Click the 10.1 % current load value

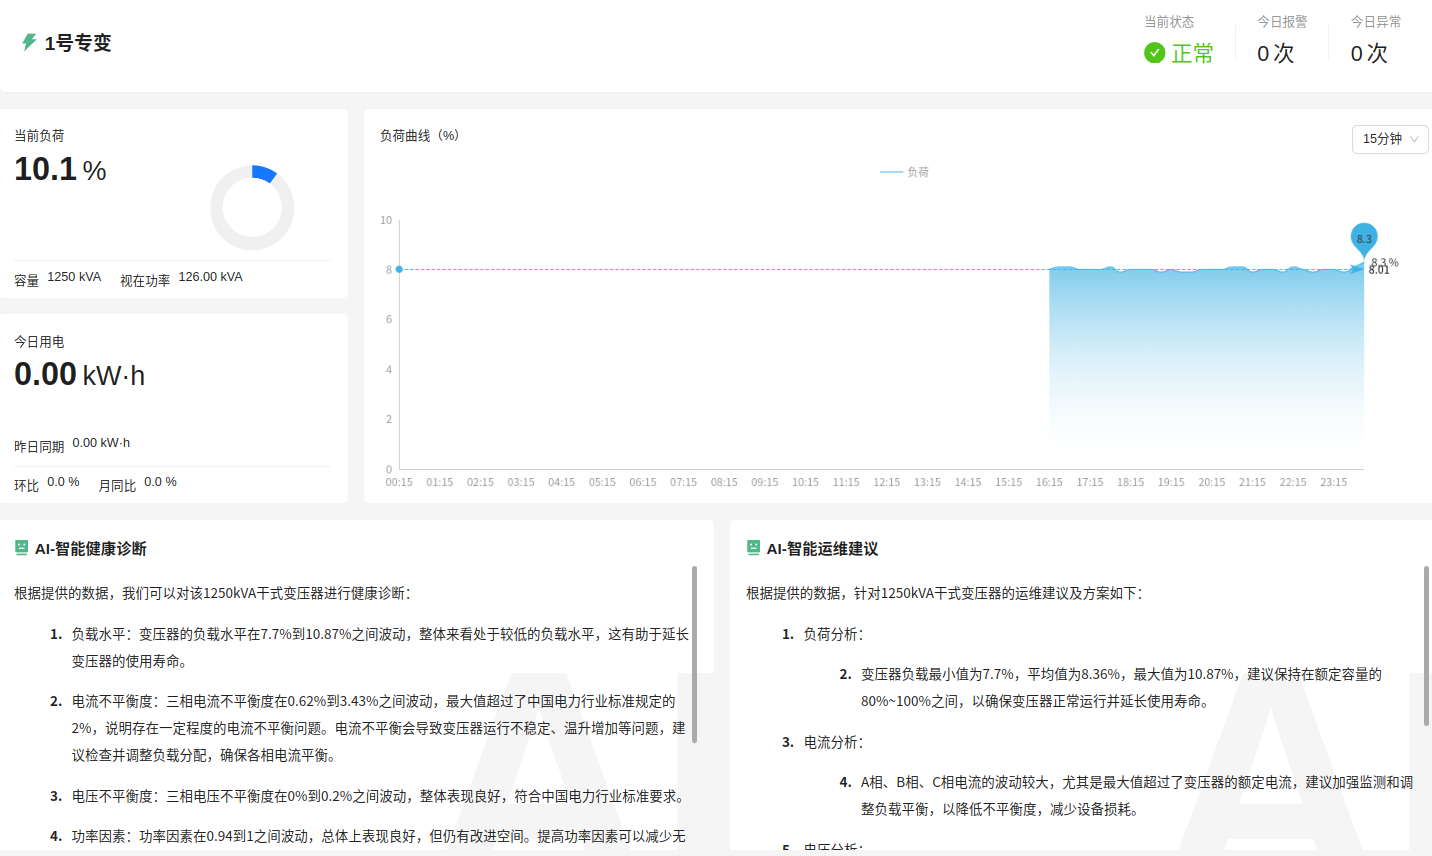point(60,169)
